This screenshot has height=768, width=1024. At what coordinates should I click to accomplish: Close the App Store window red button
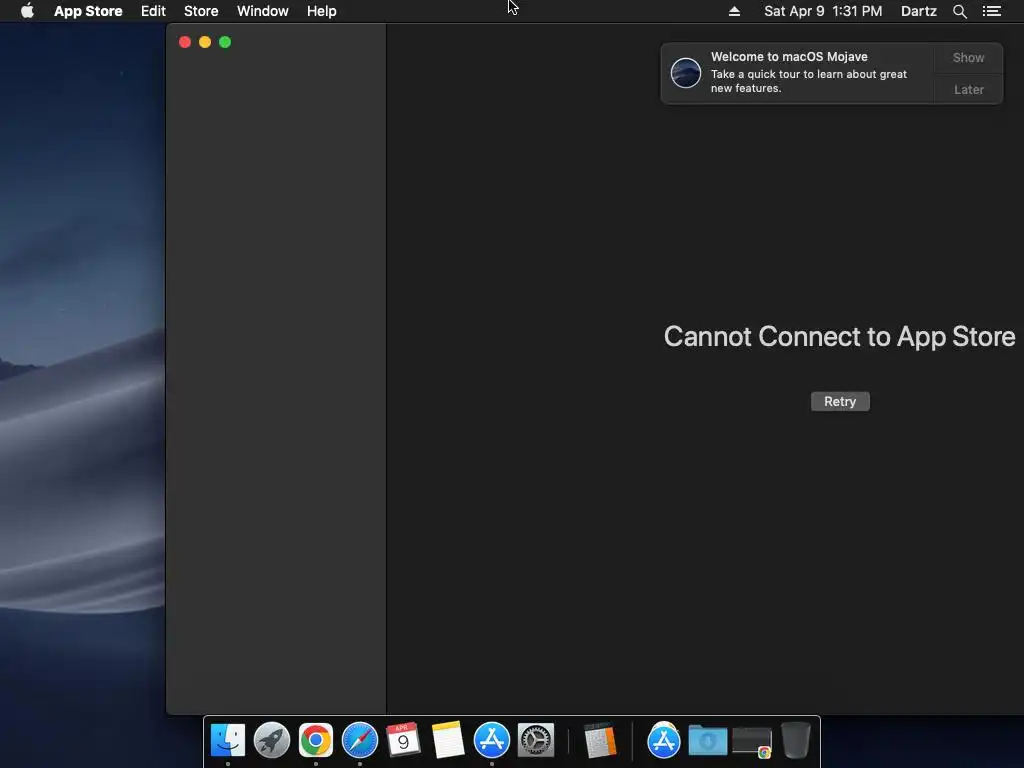coord(185,42)
